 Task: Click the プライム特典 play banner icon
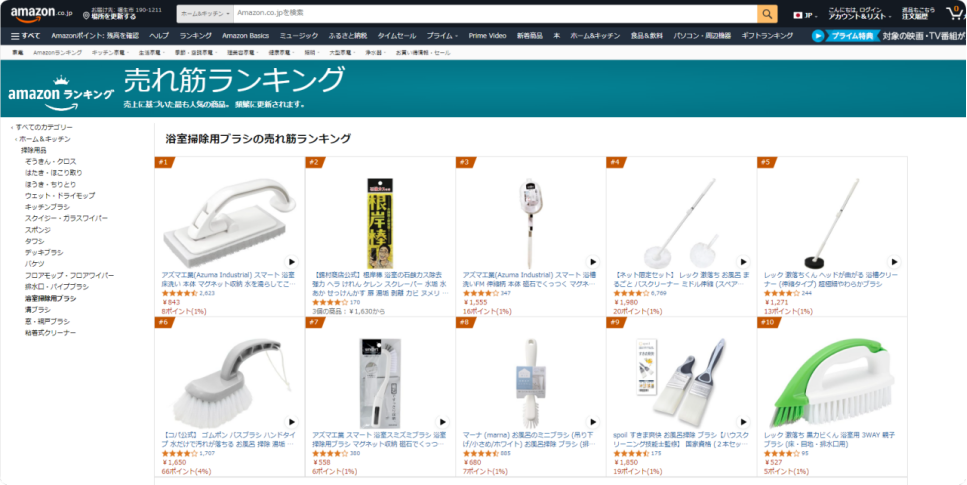tap(818, 36)
